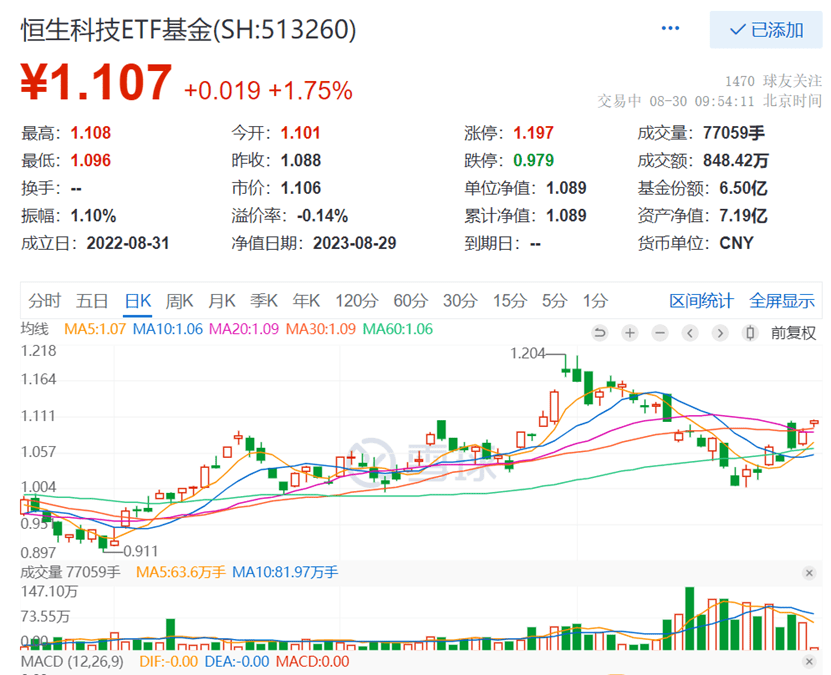Click the reset/undo chart view icon
Viewport: 831px width, 675px height.
point(600,333)
